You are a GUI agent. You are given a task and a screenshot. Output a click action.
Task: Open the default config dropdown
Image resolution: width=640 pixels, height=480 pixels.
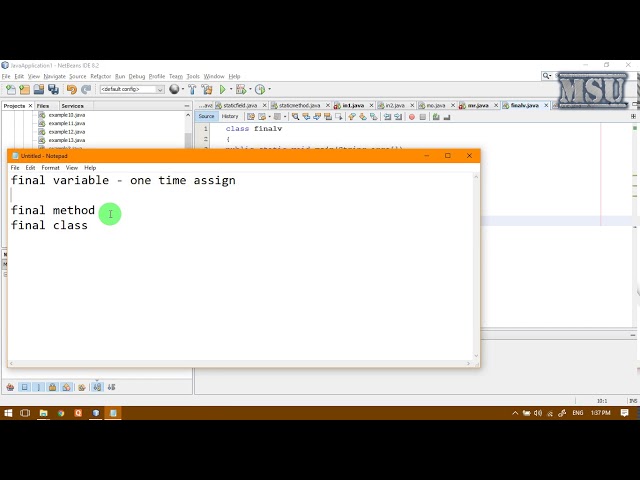coord(132,89)
